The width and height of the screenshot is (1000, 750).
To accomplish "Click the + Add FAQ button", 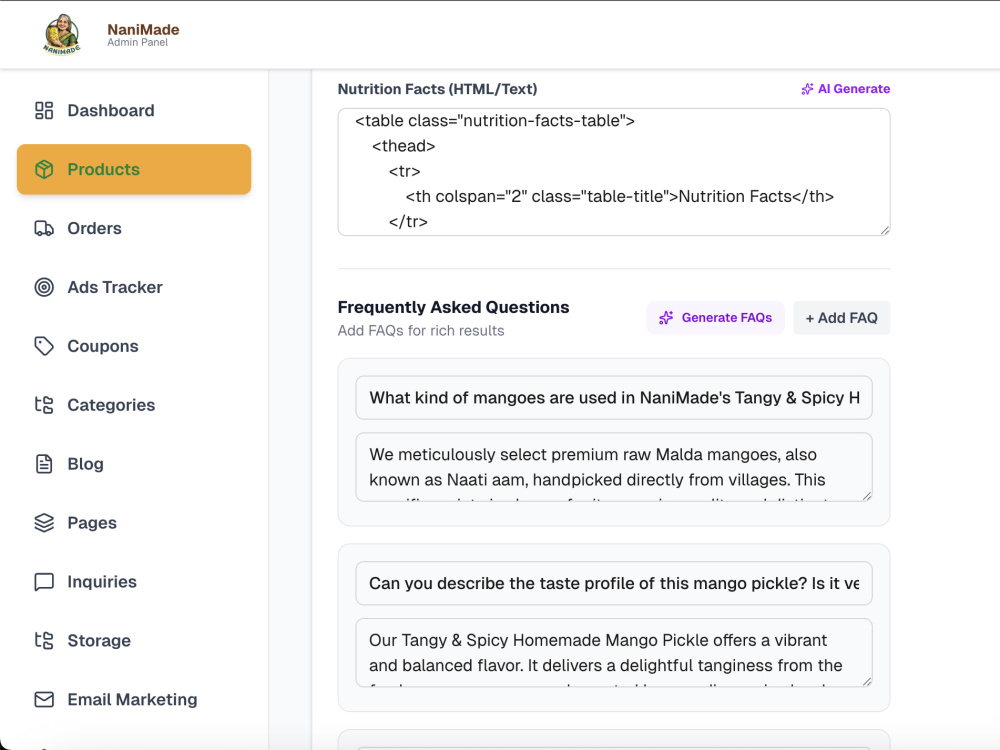I will pos(842,318).
